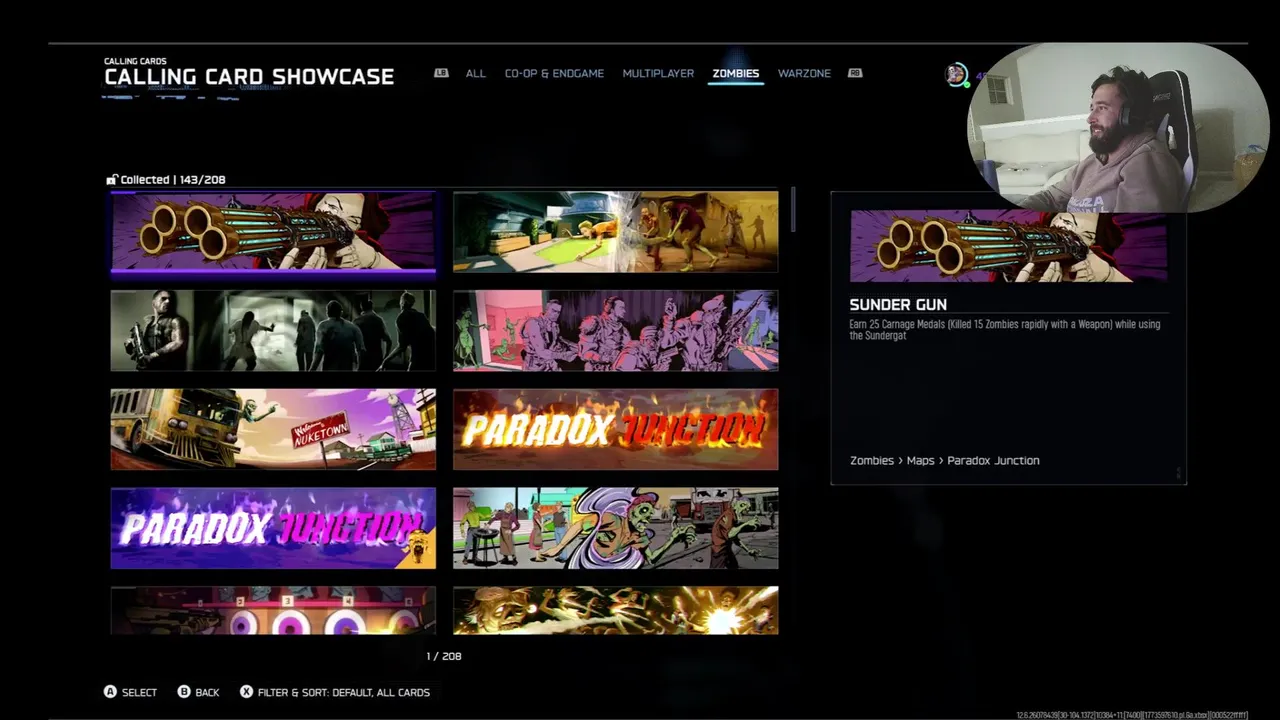The height and width of the screenshot is (720, 1280).
Task: Click the Collected 143/208 counter
Action: [x=173, y=180]
